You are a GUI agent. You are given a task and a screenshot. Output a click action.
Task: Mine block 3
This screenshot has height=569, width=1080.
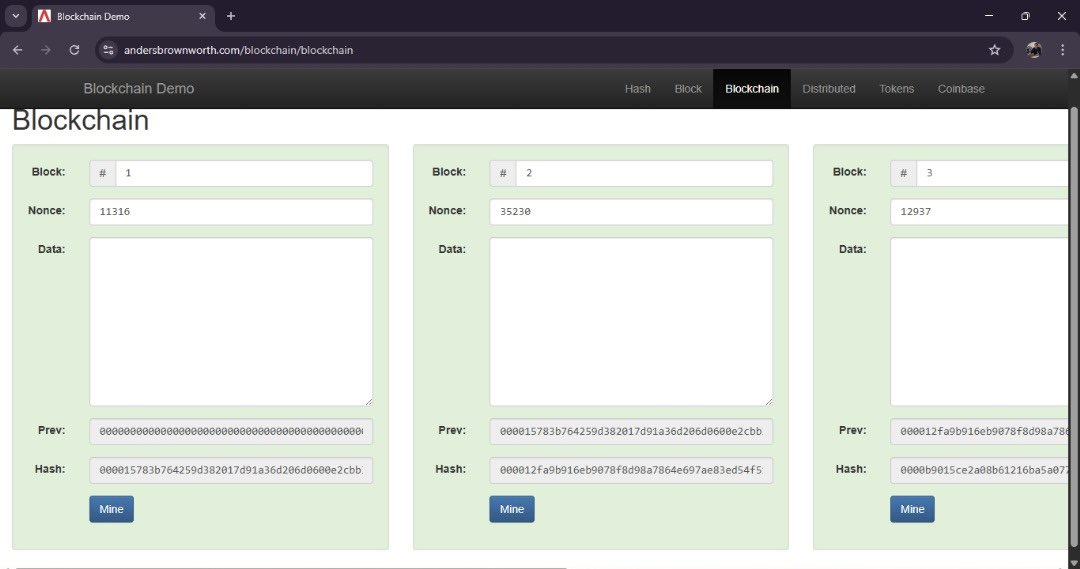(x=912, y=509)
